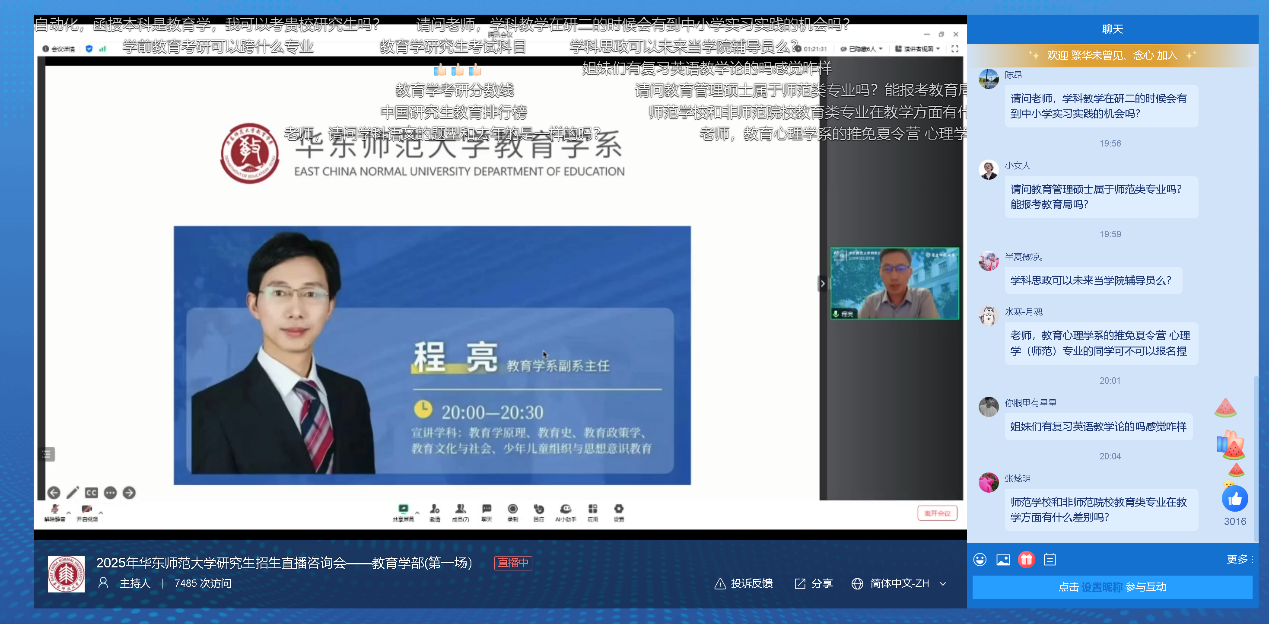This screenshot has height=624, width=1269.
Task: Click the hamburger menu icon on shared slide
Action: (47, 454)
